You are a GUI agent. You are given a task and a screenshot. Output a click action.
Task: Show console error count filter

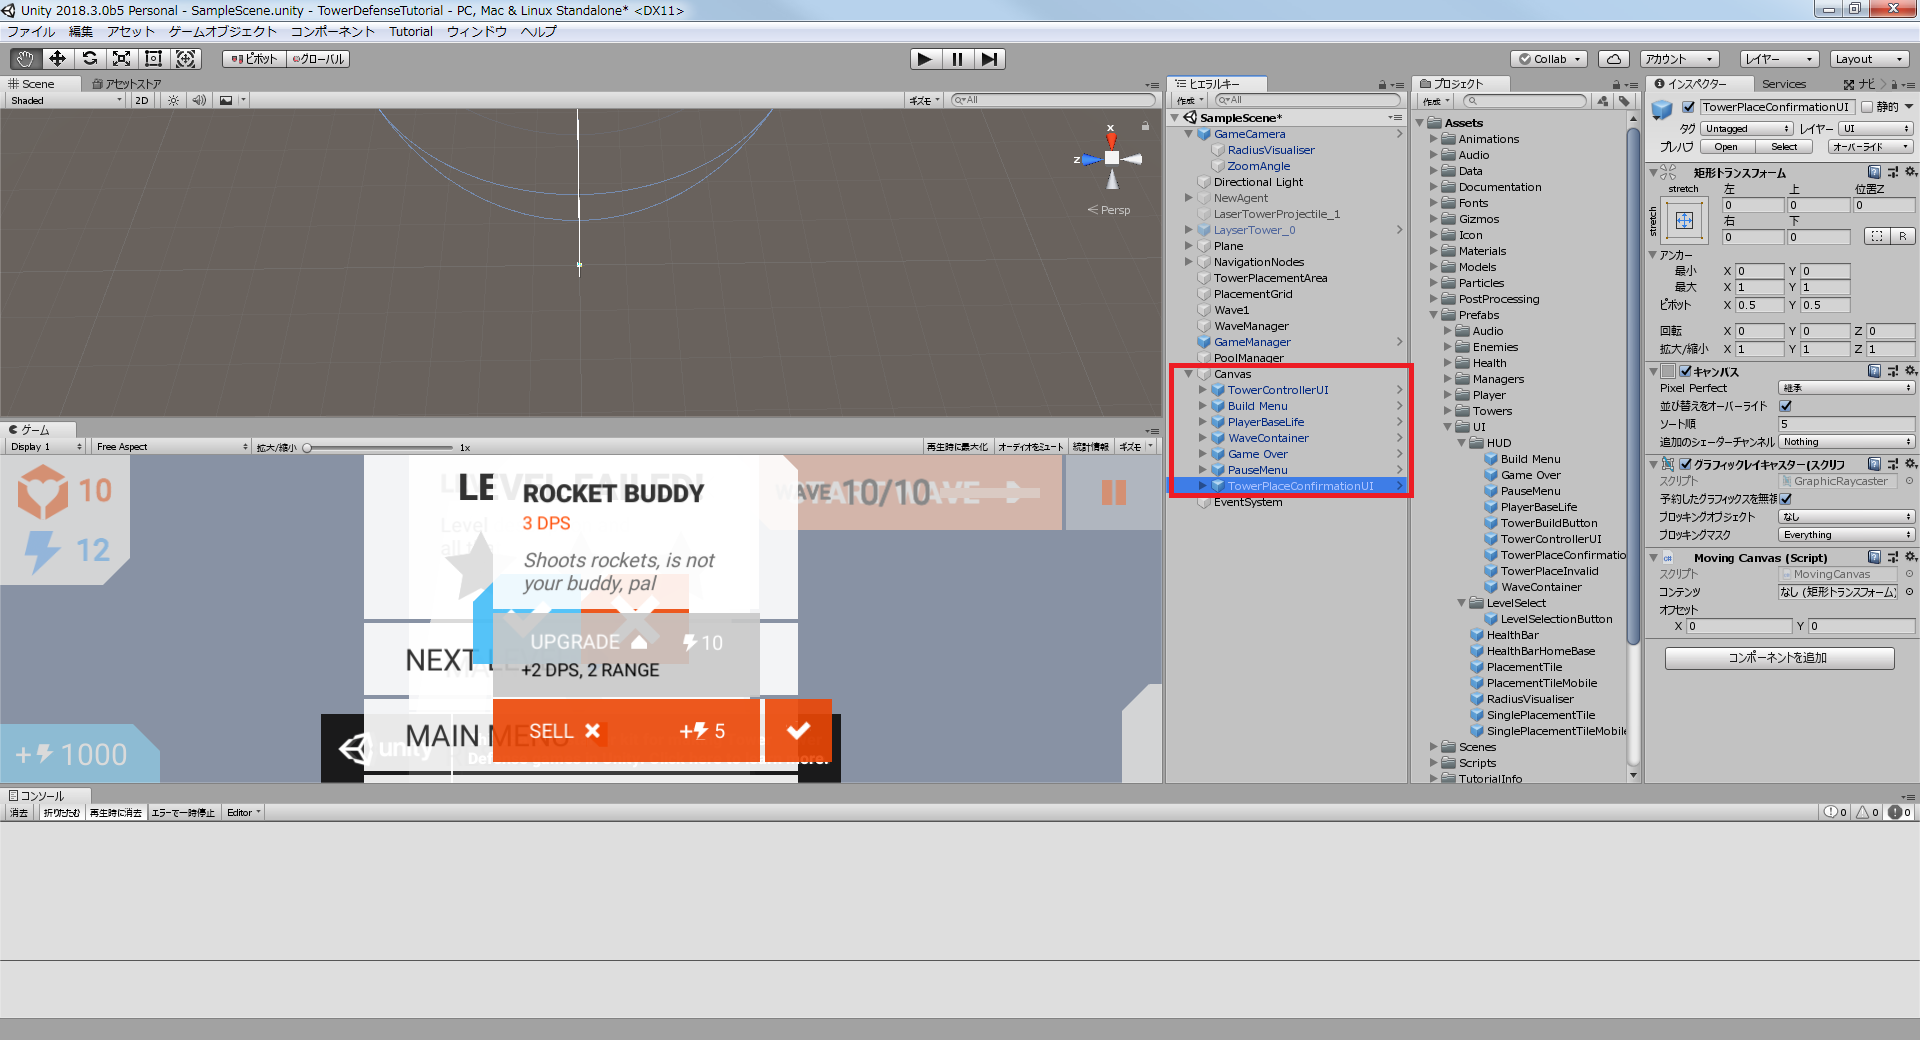click(x=1899, y=812)
